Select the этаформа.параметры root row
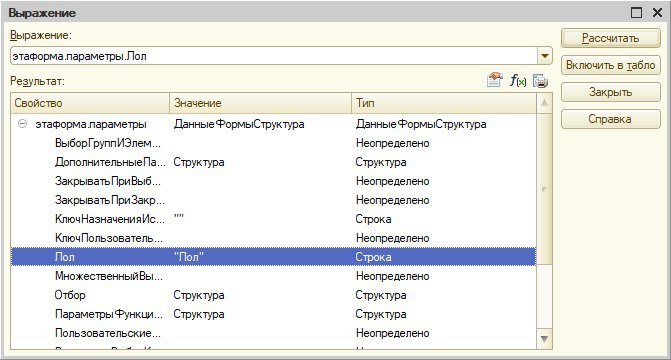 click(273, 124)
